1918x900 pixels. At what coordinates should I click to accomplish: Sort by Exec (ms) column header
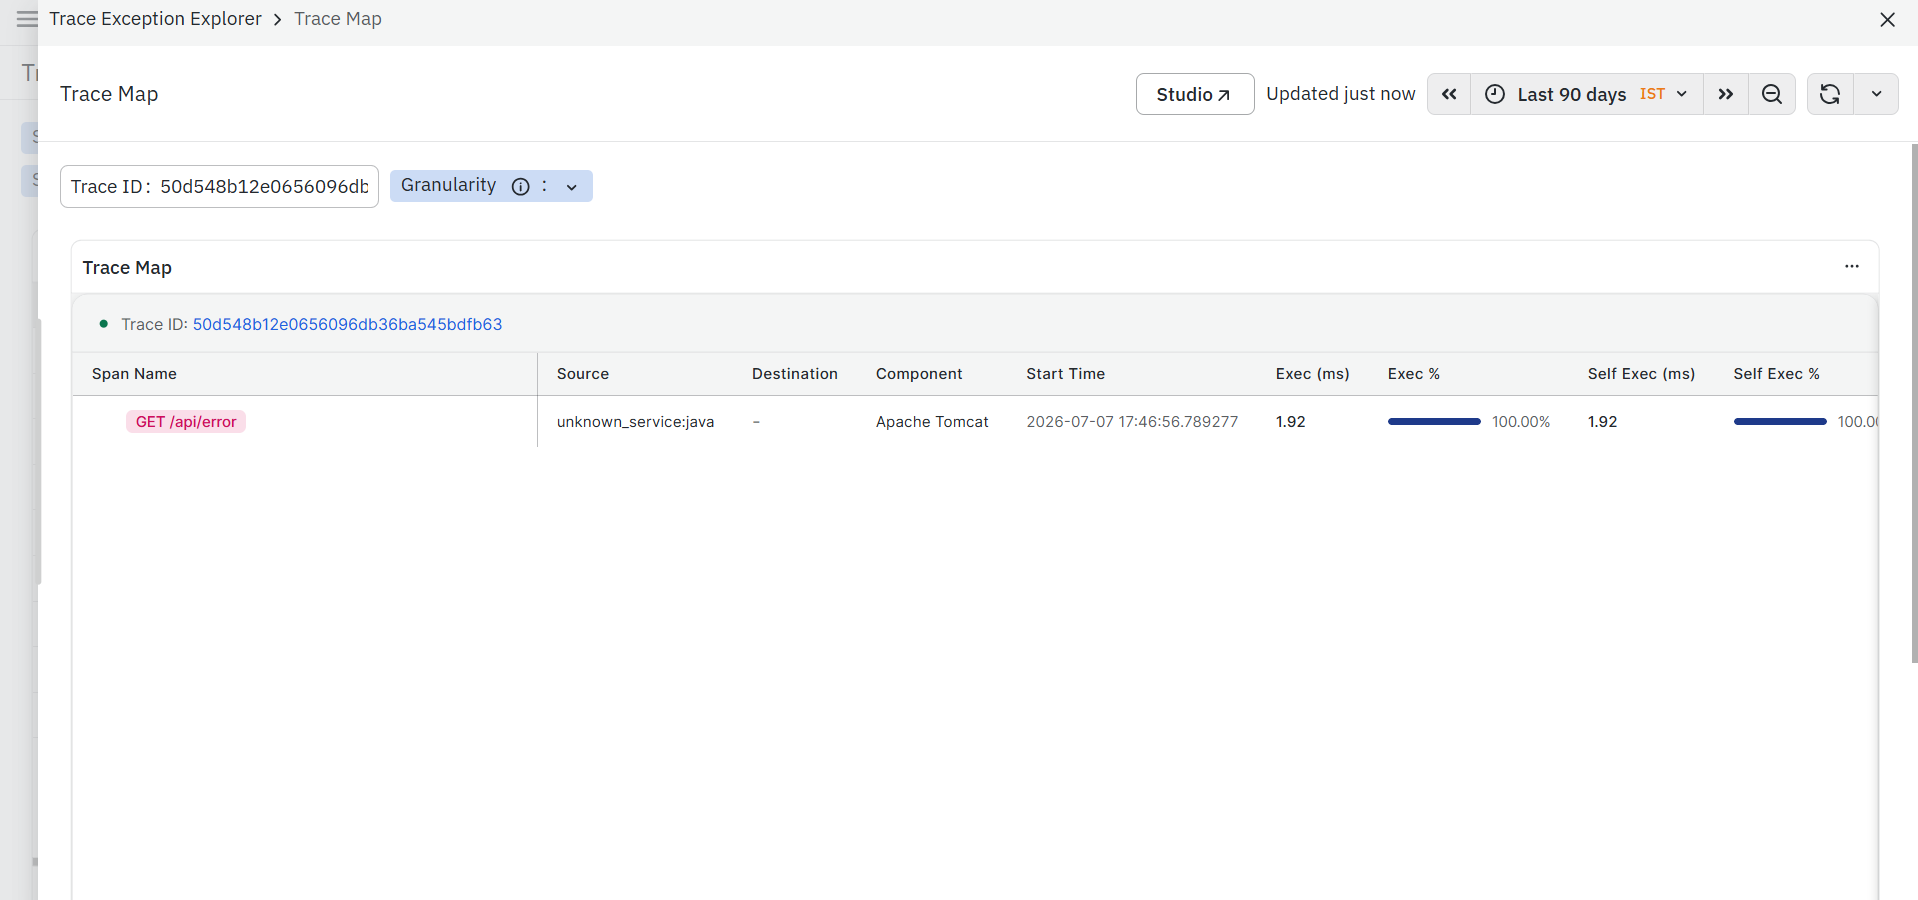(1312, 374)
